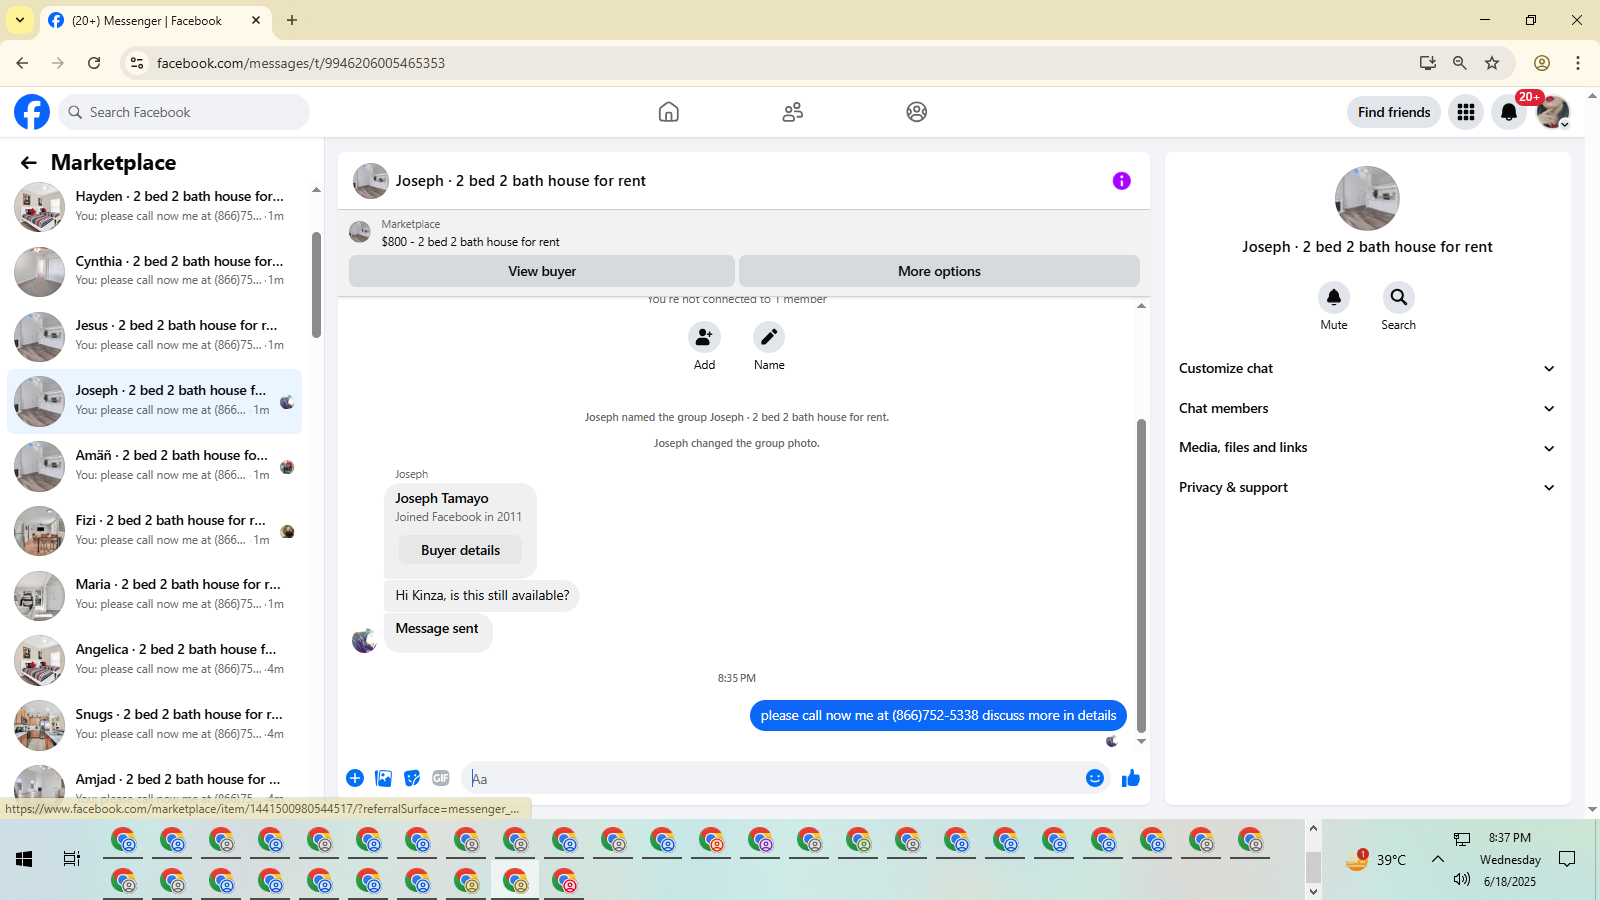Expand Chat members section

(1367, 408)
